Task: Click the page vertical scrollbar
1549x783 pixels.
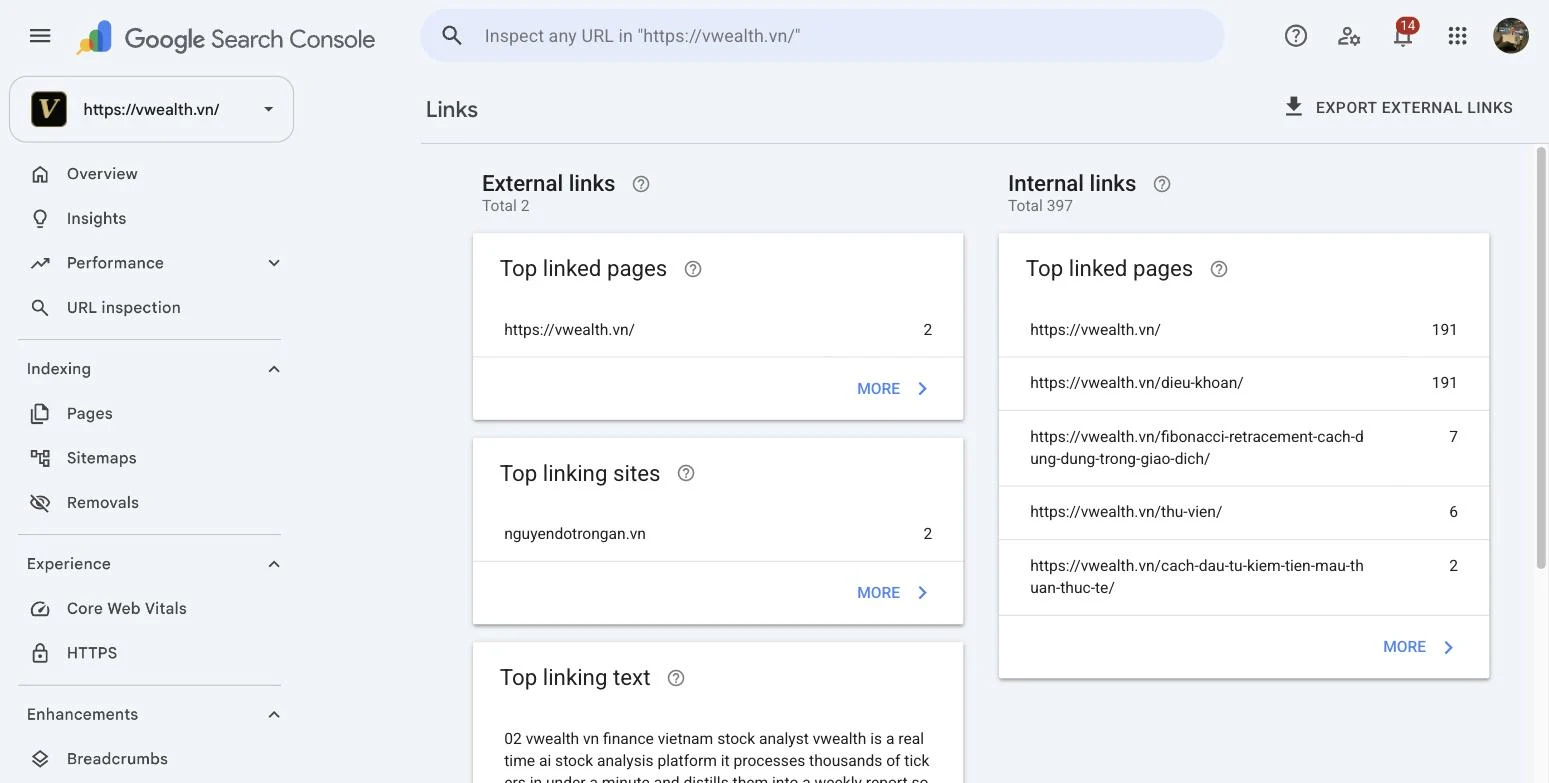Action: click(1541, 357)
